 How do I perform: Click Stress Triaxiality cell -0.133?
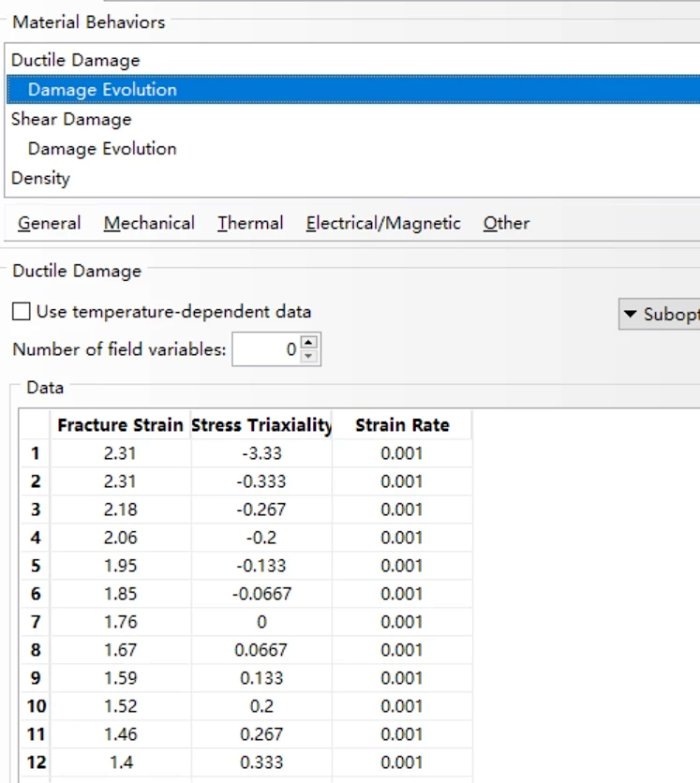coord(261,566)
